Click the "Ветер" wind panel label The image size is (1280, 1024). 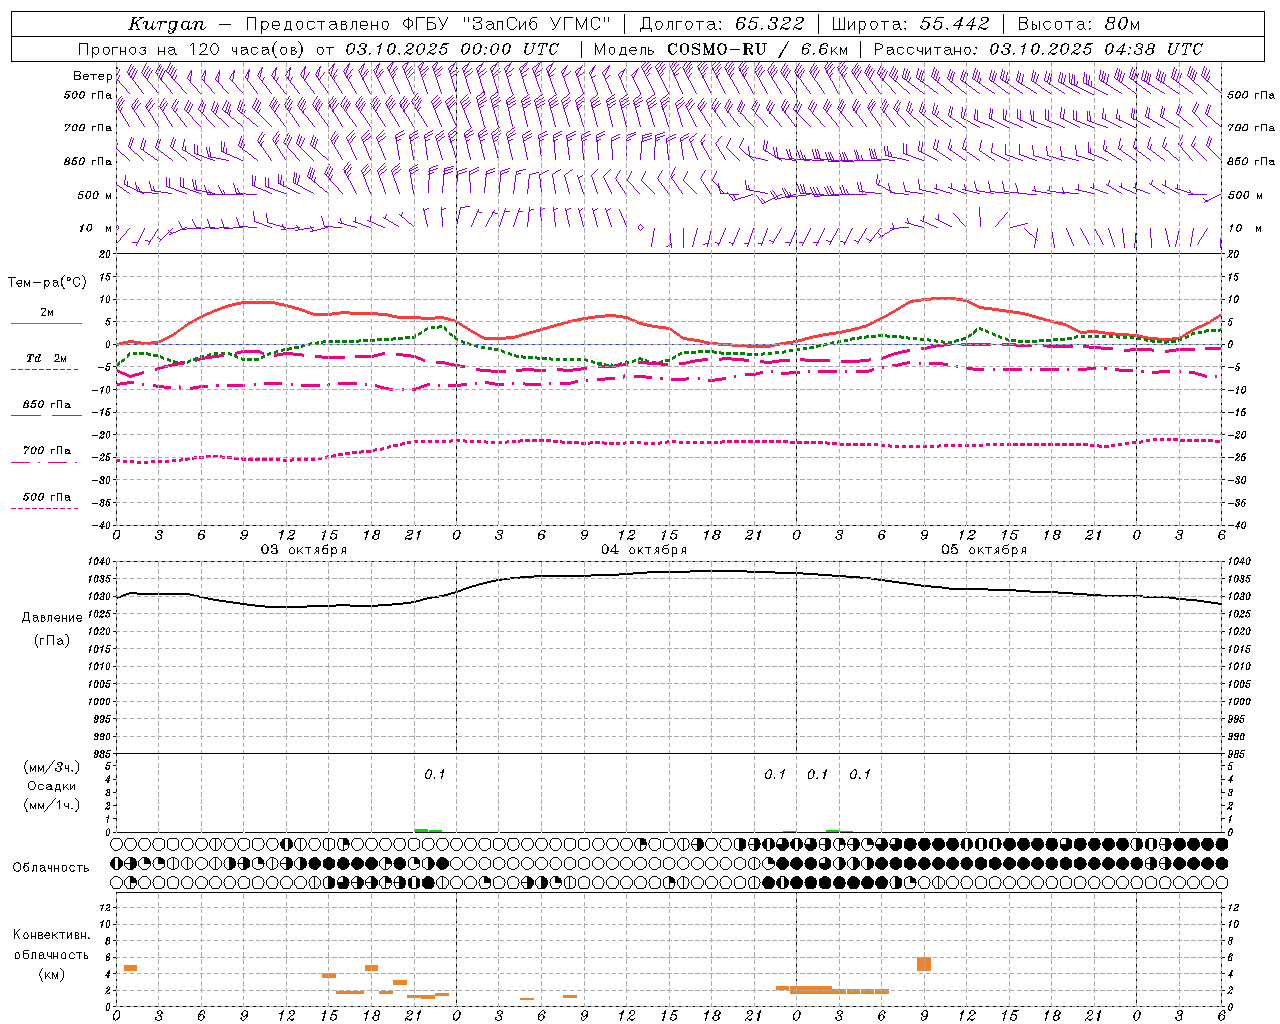point(92,76)
